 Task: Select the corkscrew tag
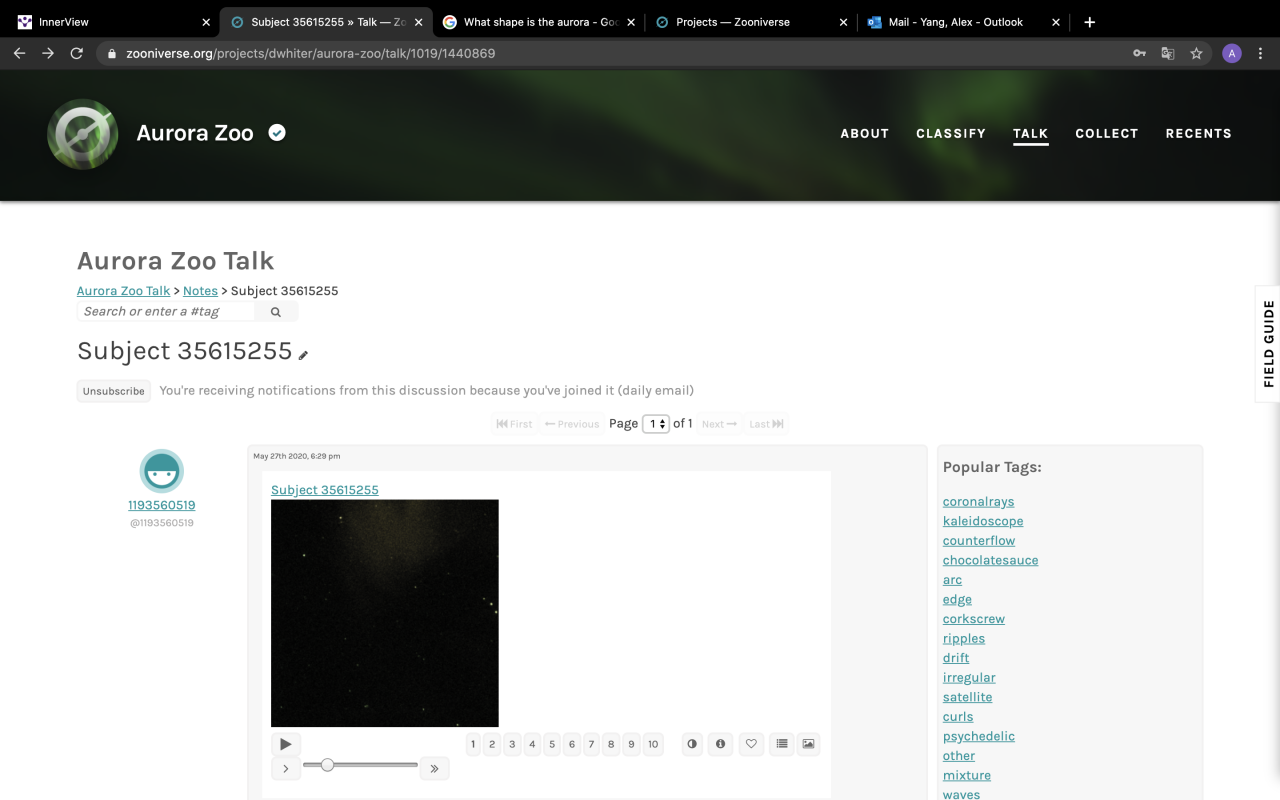pyautogui.click(x=974, y=619)
